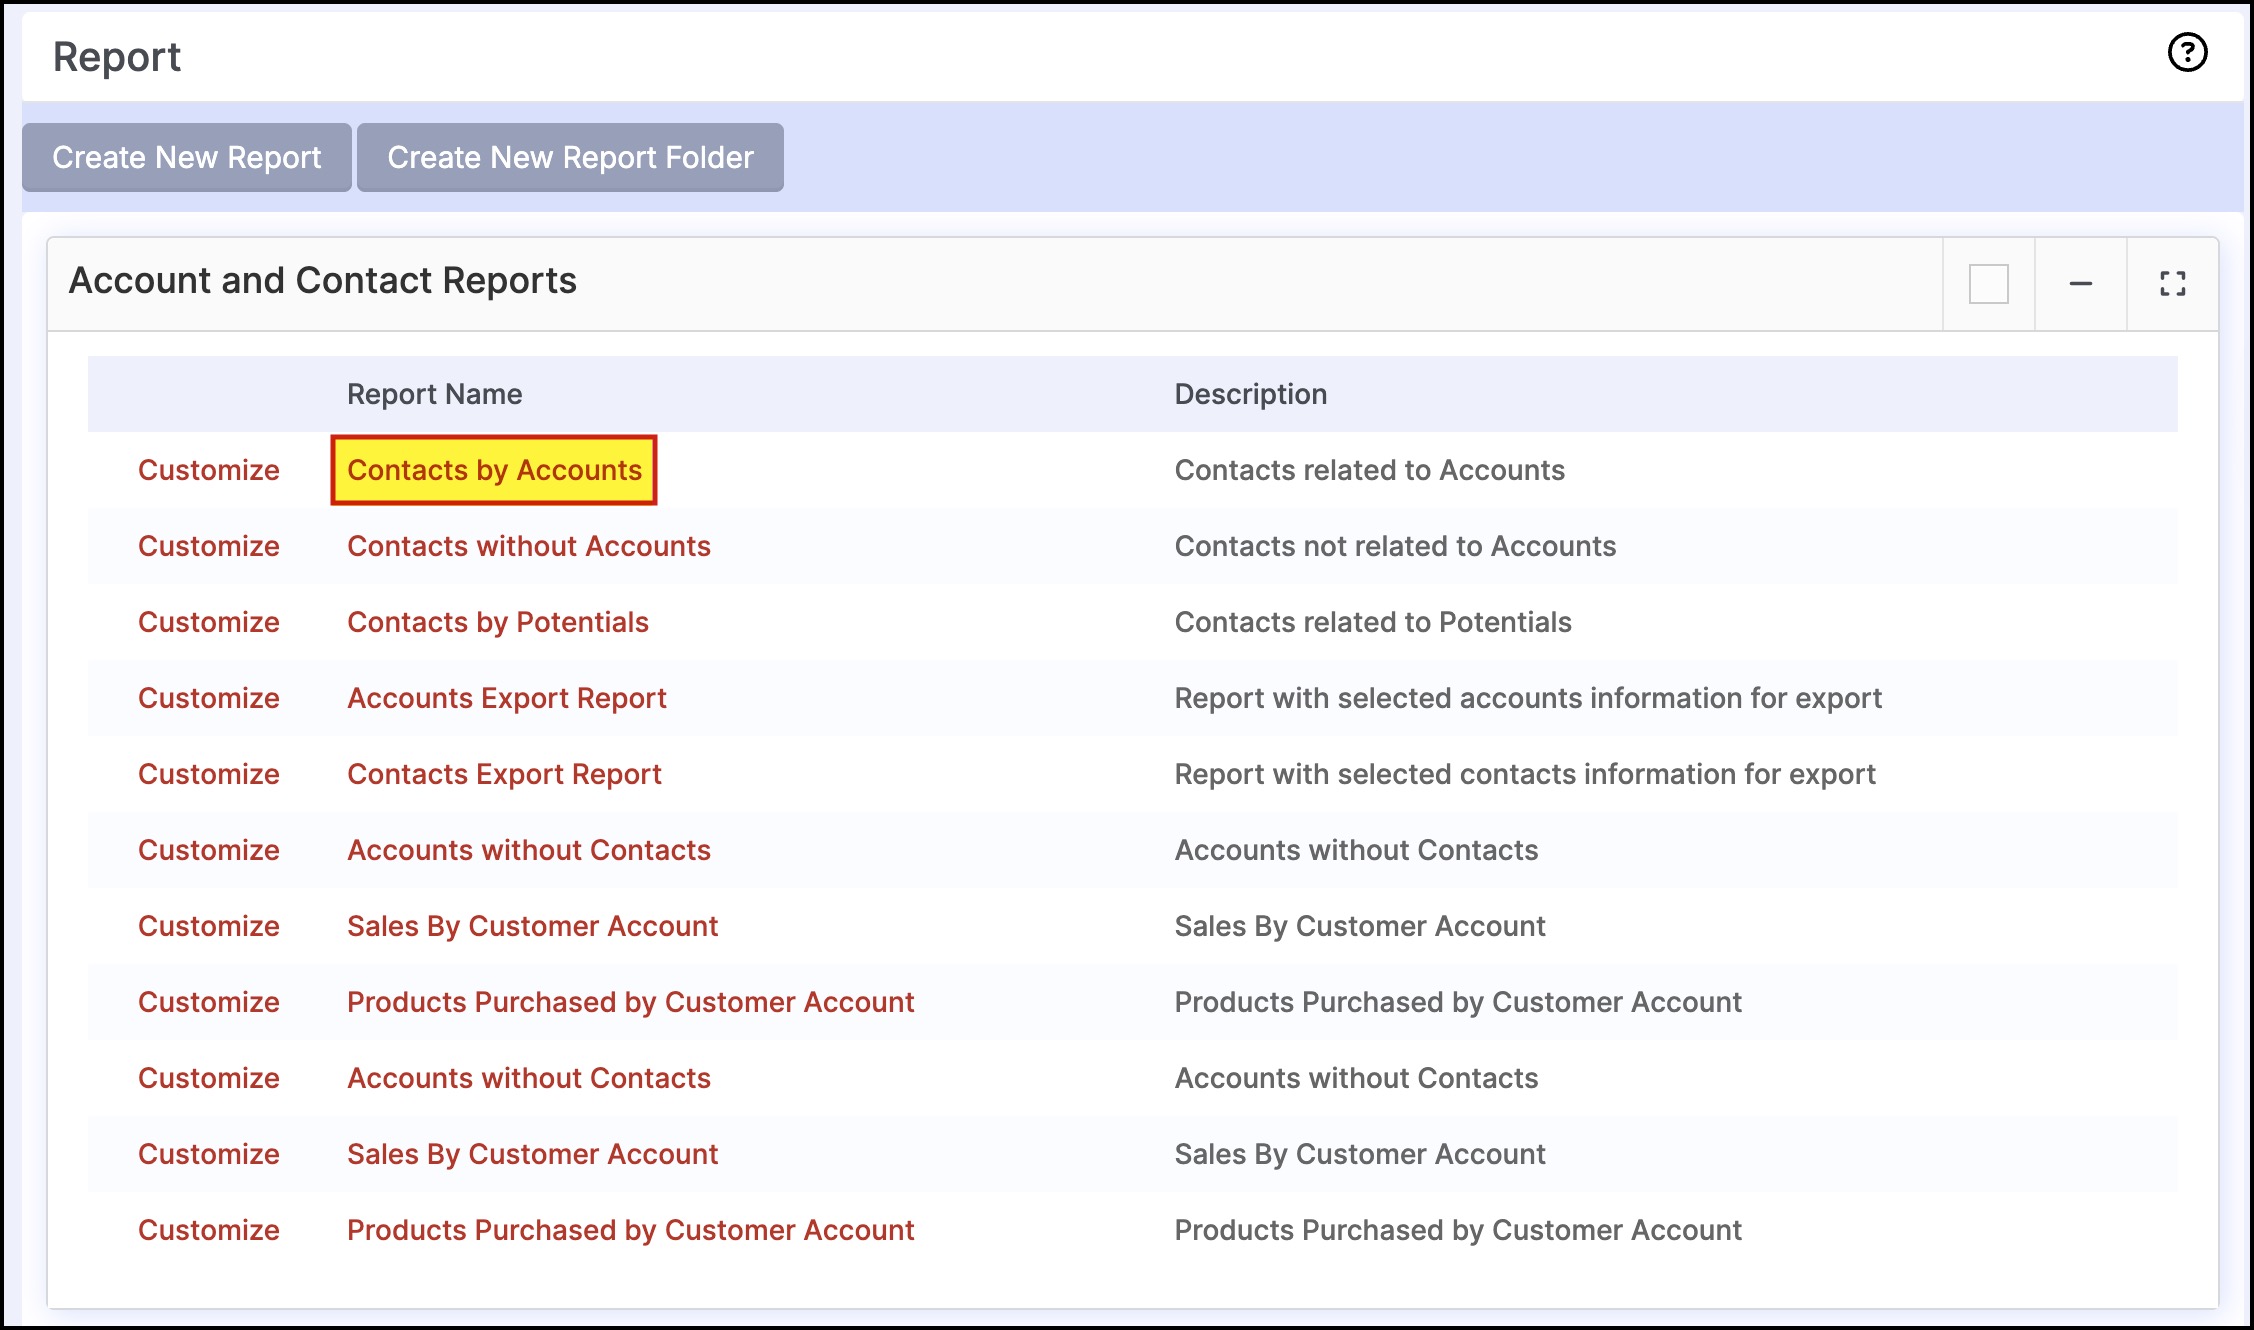The width and height of the screenshot is (2254, 1330).
Task: Select the description 'Contacts related to Accounts'
Action: [x=1370, y=470]
